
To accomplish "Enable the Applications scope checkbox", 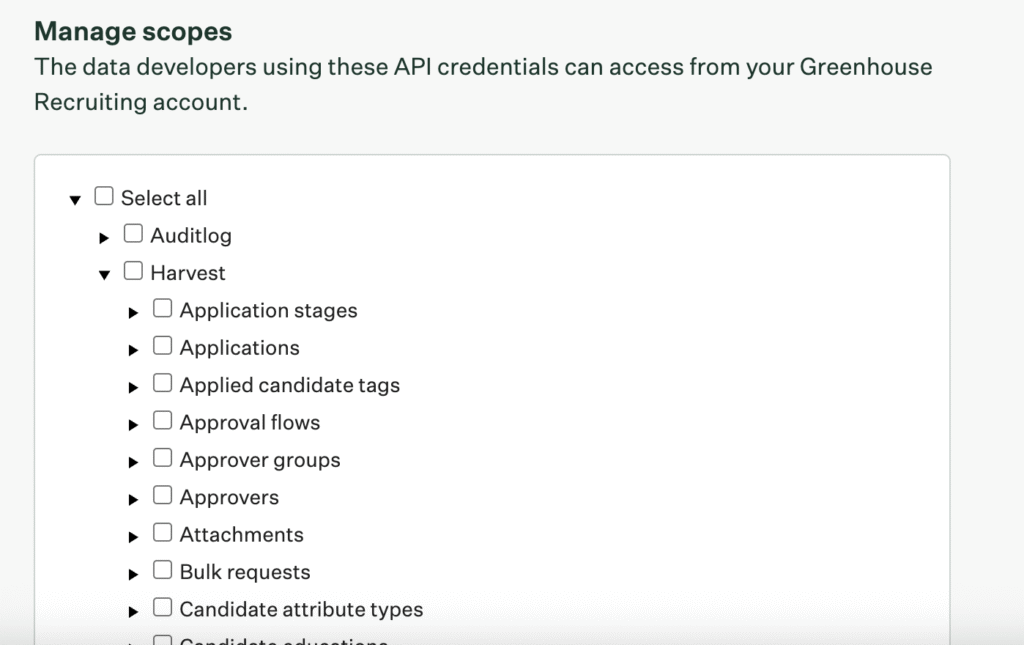I will coord(162,346).
